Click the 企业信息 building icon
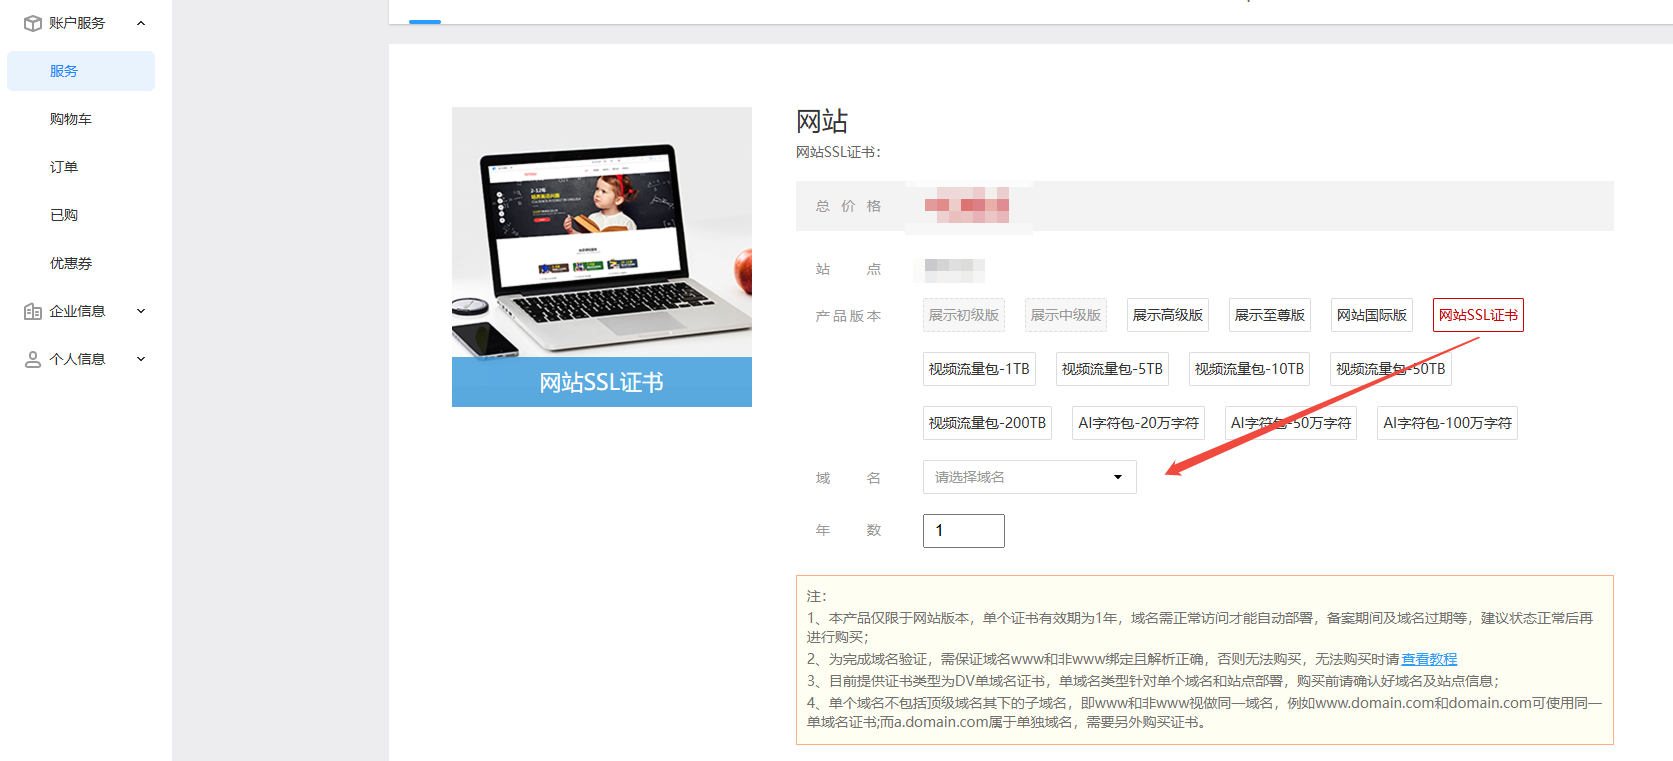 coord(33,311)
